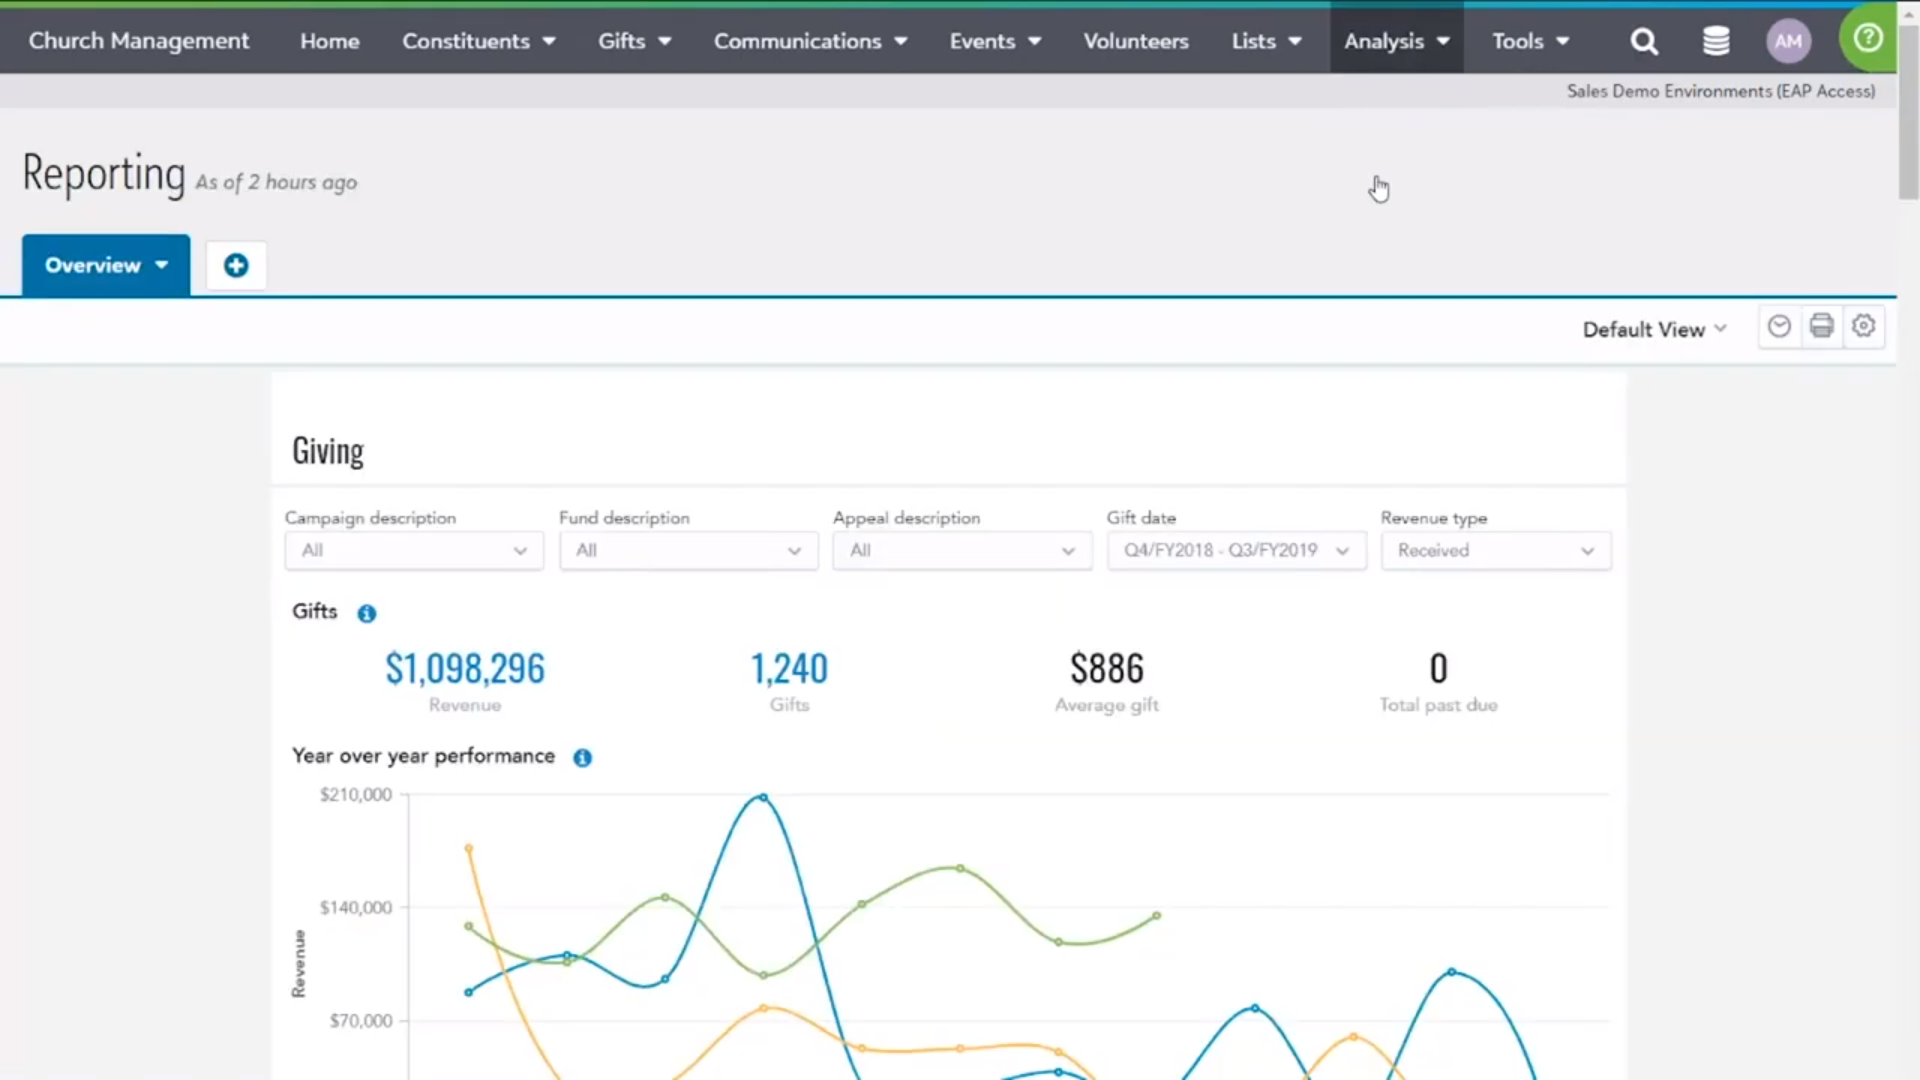Click the $886 average gift value
Viewport: 1920px width, 1080px height.
pos(1107,668)
